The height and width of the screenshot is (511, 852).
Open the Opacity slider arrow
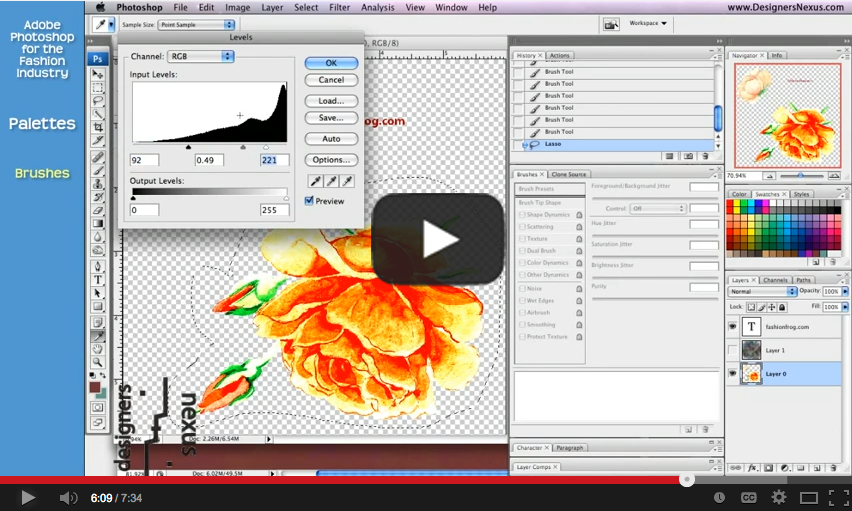coord(845,291)
